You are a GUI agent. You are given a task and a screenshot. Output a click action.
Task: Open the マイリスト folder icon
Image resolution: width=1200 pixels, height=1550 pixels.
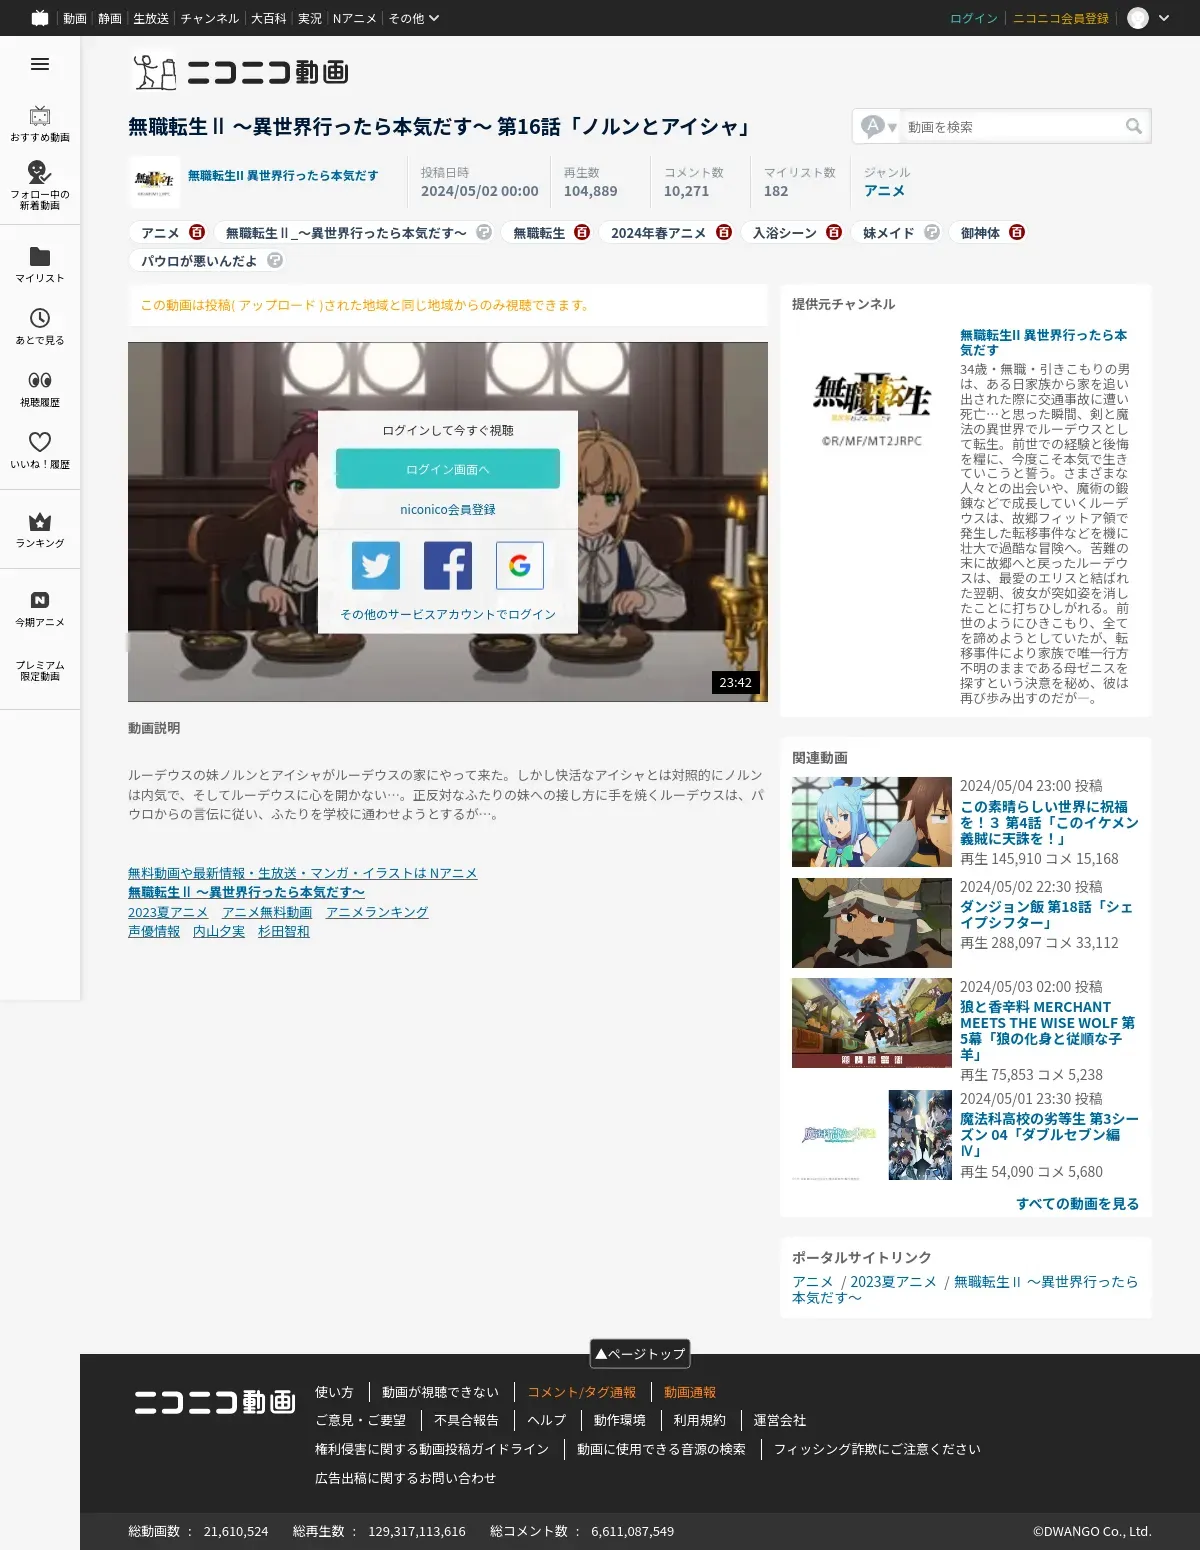(40, 256)
